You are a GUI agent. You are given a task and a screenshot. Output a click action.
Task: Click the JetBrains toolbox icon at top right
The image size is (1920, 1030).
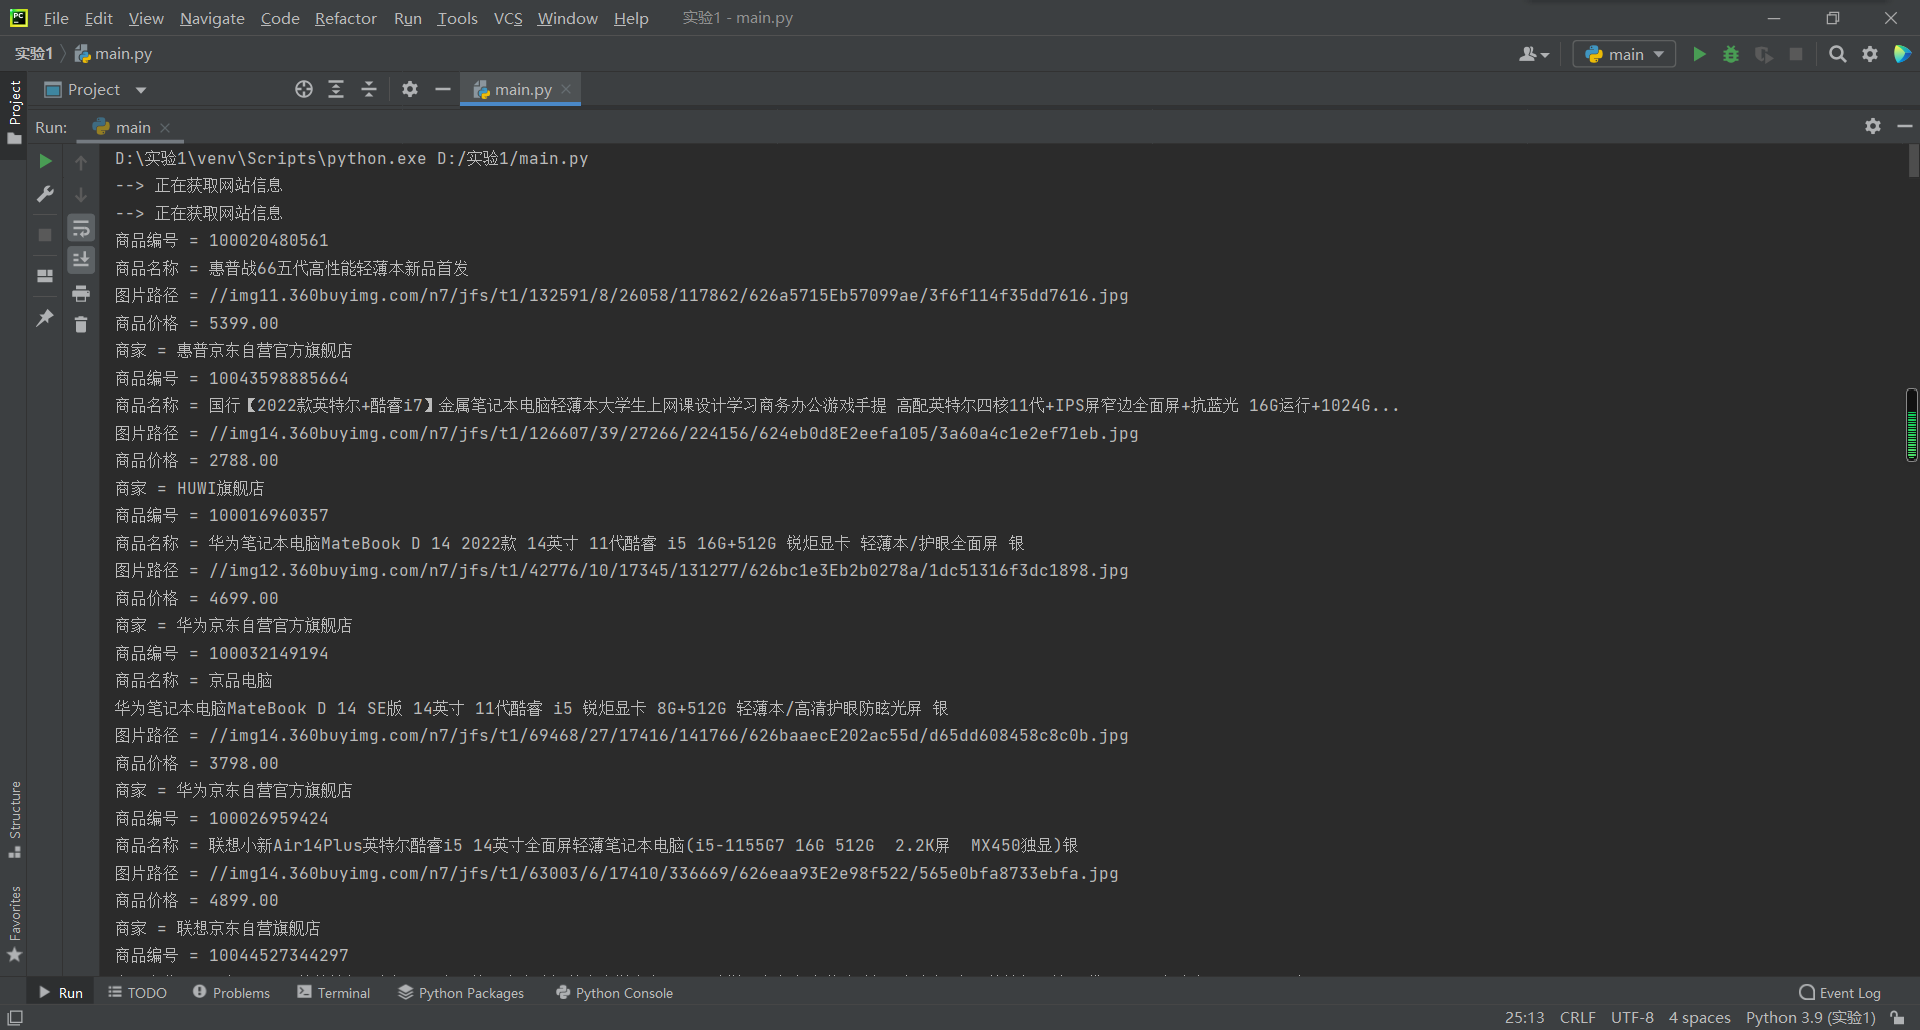[x=1902, y=54]
